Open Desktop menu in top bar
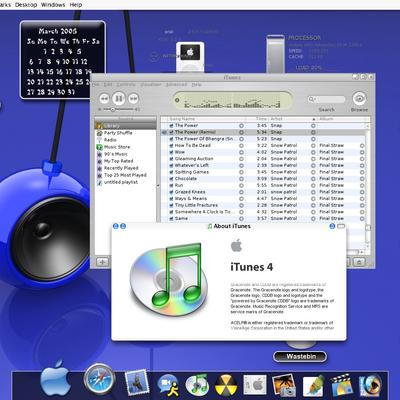 click(x=26, y=5)
